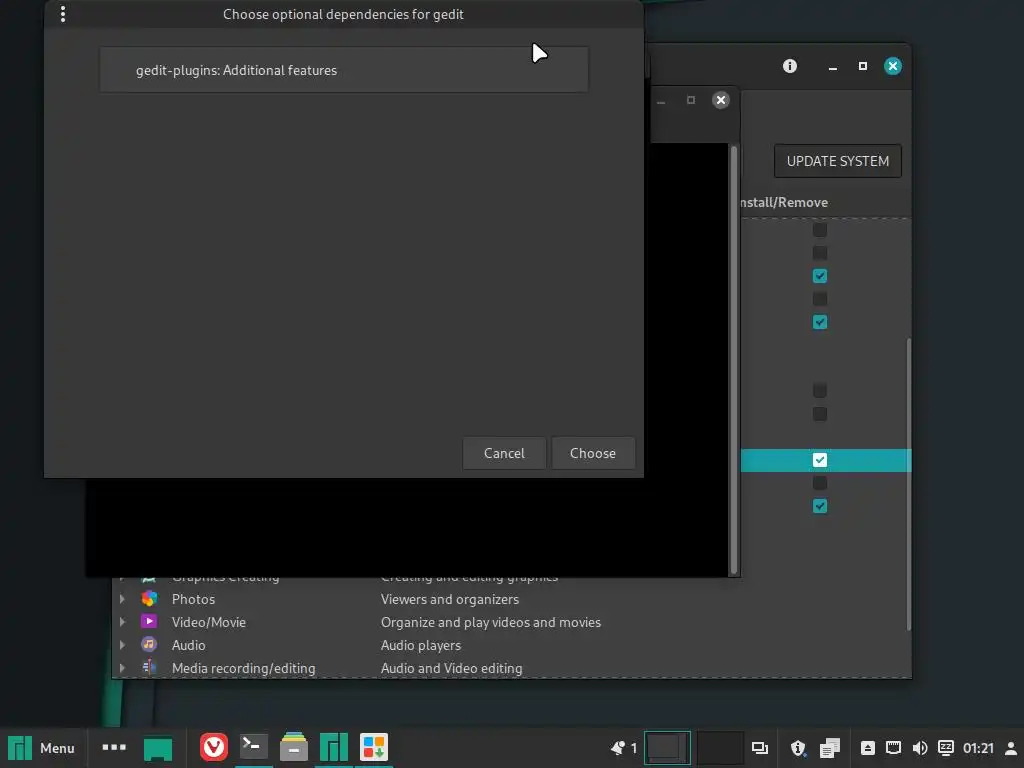The width and height of the screenshot is (1024, 768).
Task: Click the eject removable media tray icon
Action: [867, 748]
